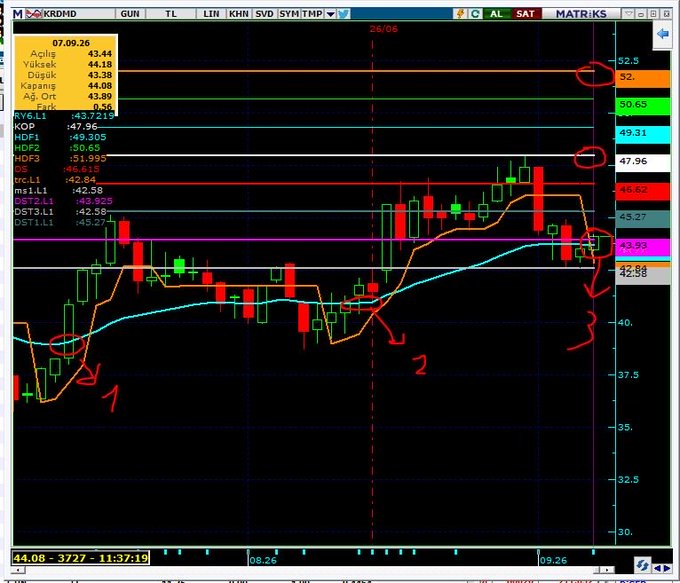Screen dimensions: 680x583
Task: Click the blue left arrow icon
Action: (x=662, y=34)
